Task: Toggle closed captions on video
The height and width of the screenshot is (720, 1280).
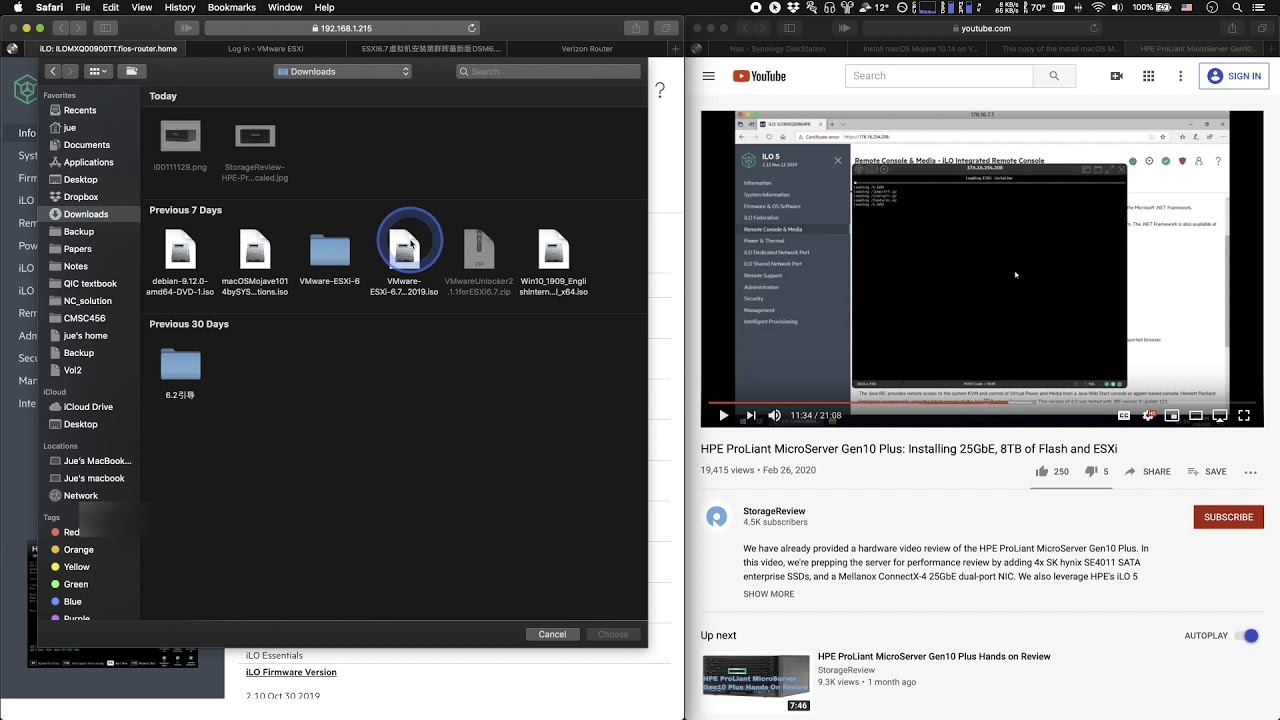Action: pyautogui.click(x=1124, y=415)
